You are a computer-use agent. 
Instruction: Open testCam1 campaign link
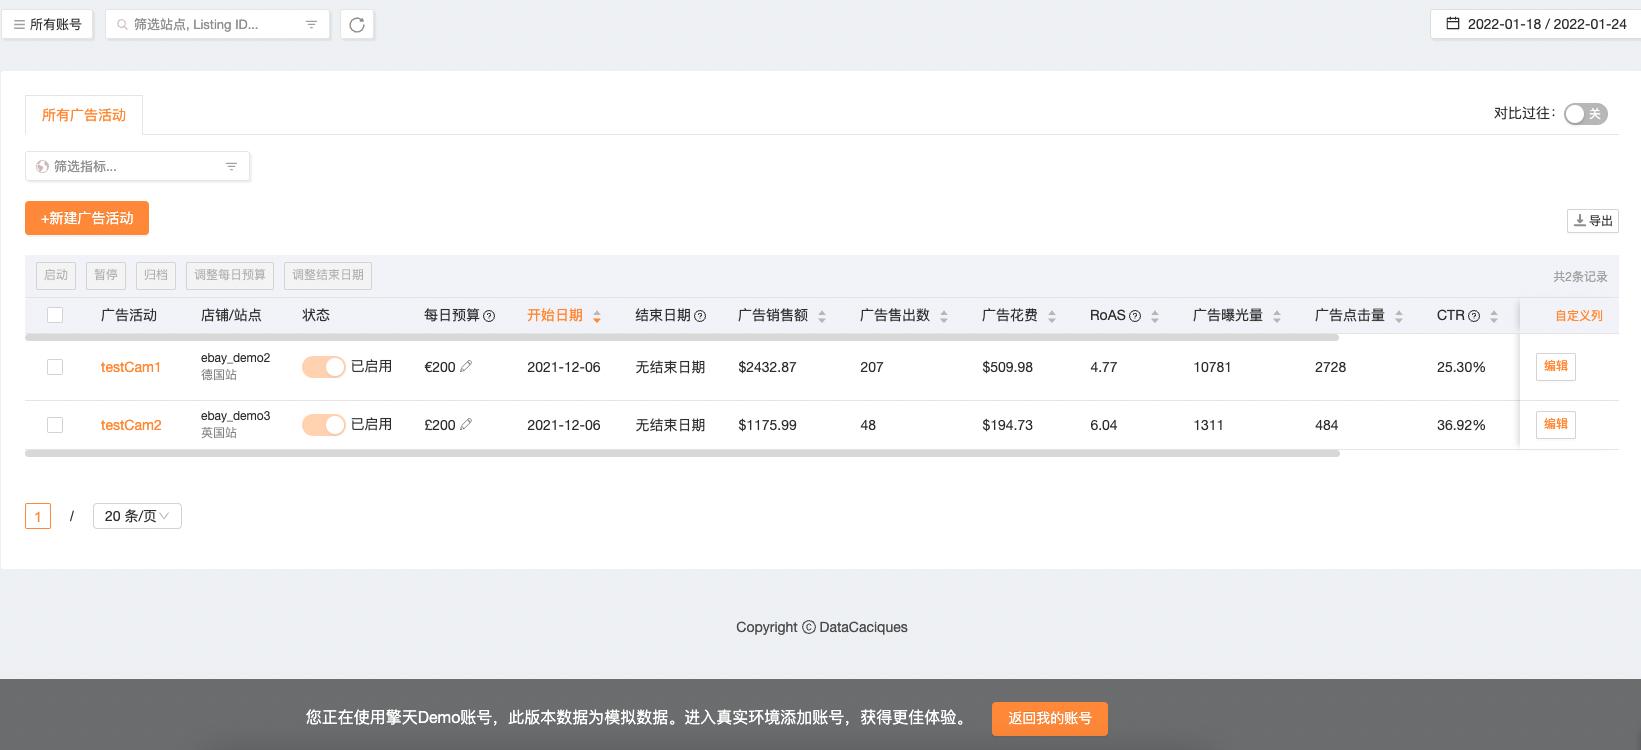(131, 367)
